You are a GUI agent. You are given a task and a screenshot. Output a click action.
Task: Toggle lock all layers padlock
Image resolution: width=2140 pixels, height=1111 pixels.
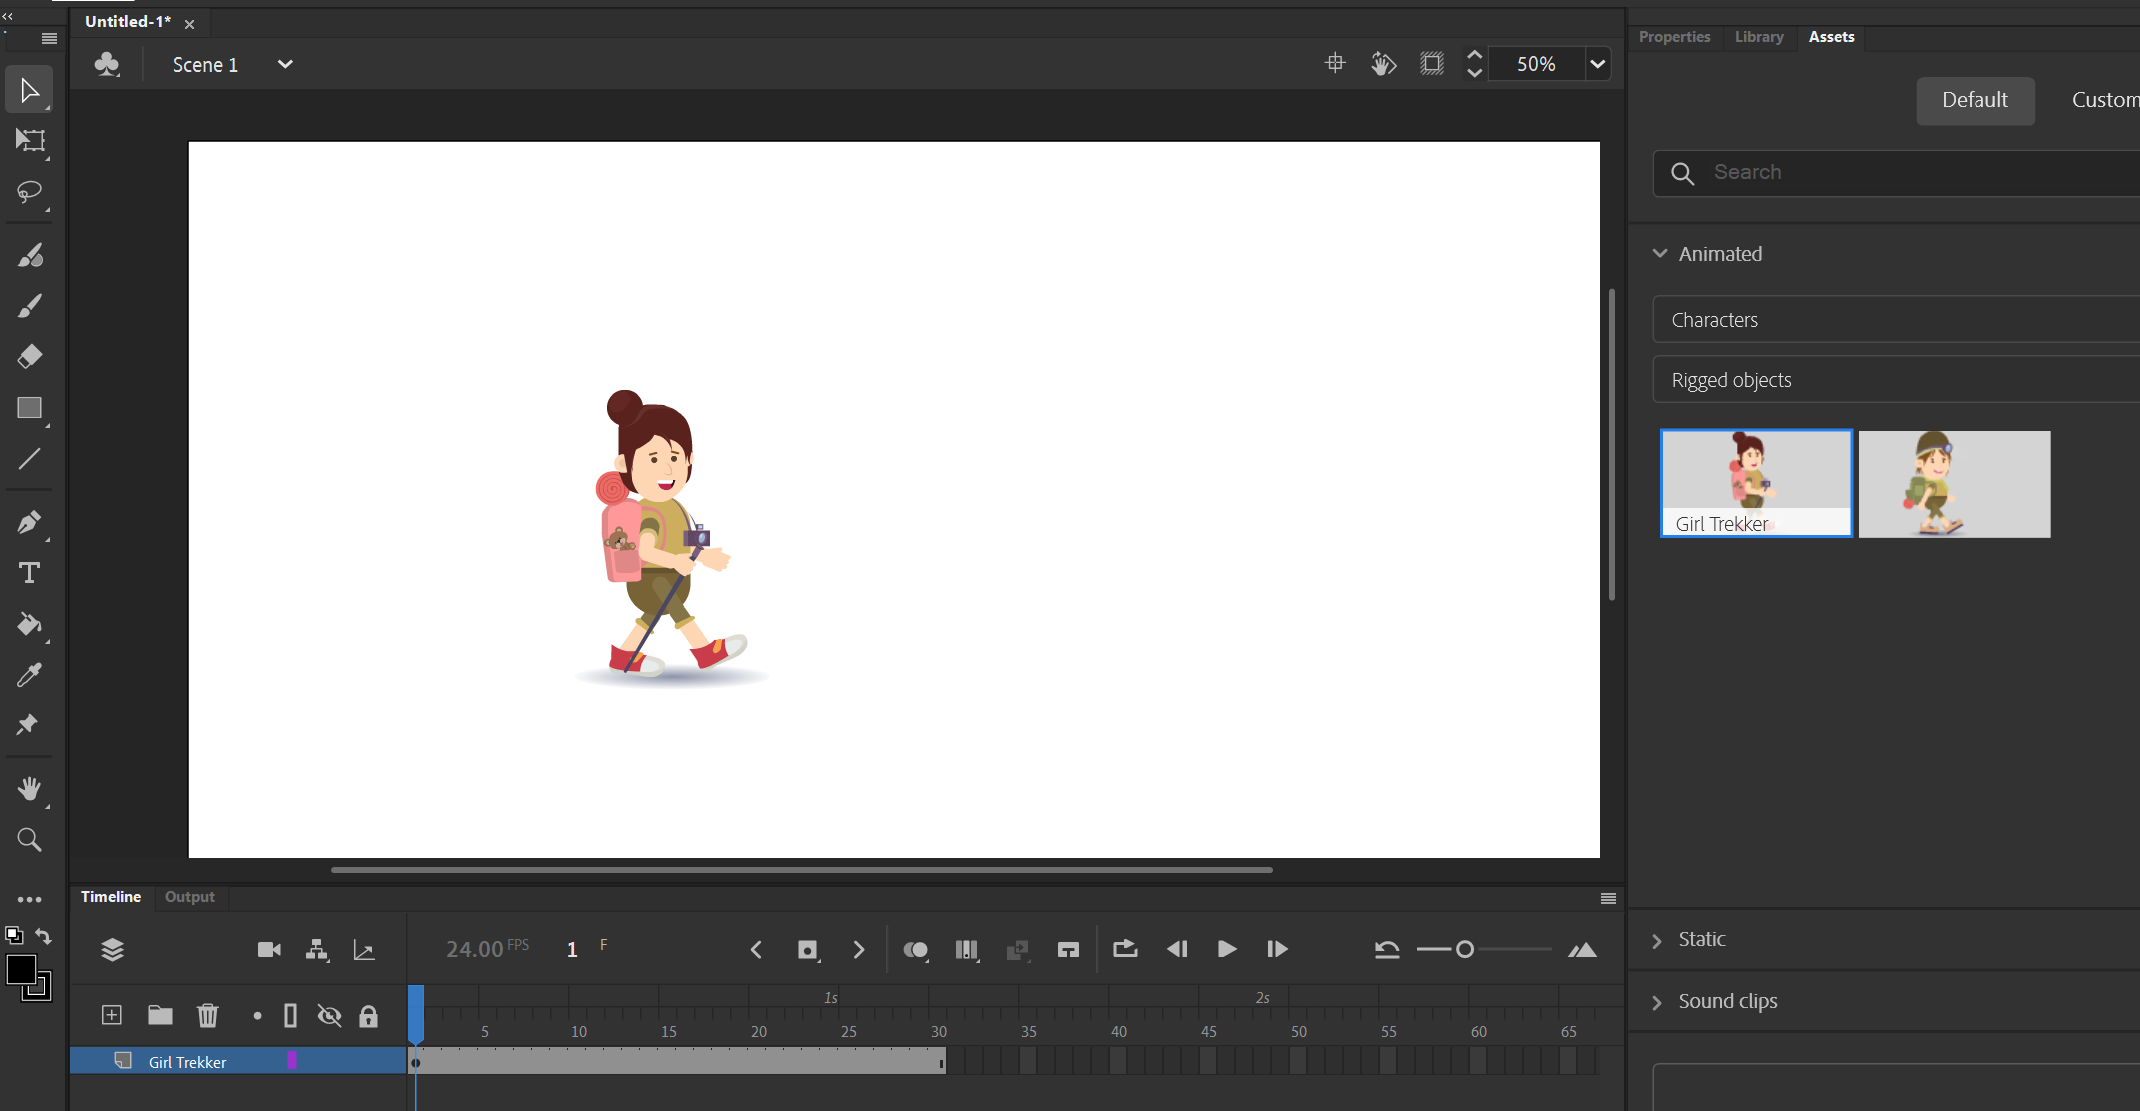[368, 1016]
